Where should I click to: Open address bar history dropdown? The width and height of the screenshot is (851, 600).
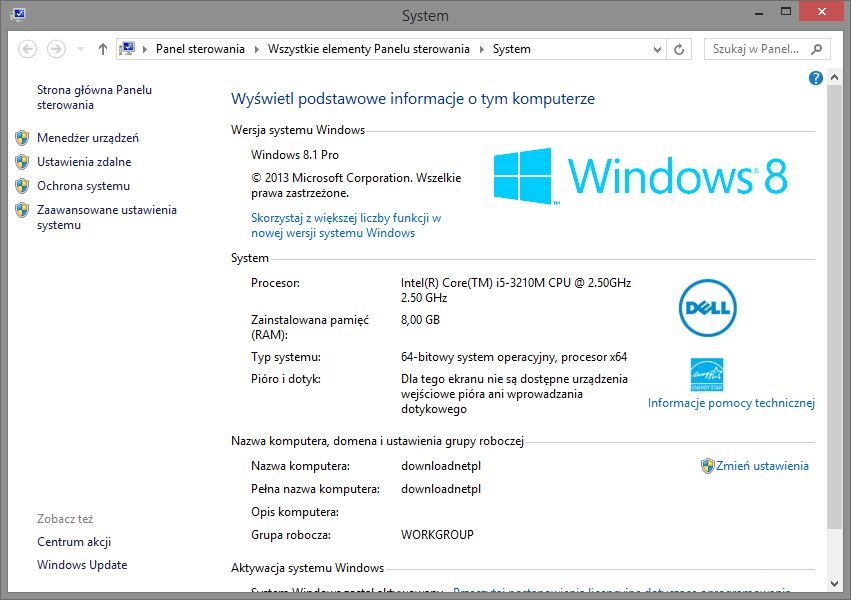(x=657, y=49)
